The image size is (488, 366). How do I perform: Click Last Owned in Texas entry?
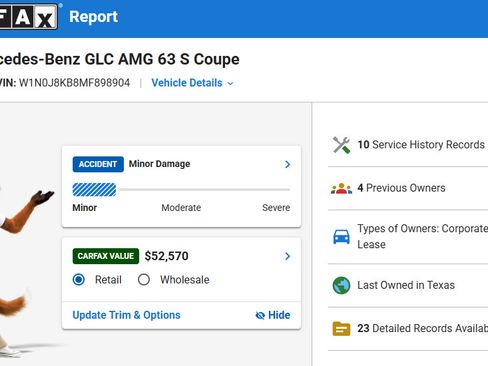[406, 285]
